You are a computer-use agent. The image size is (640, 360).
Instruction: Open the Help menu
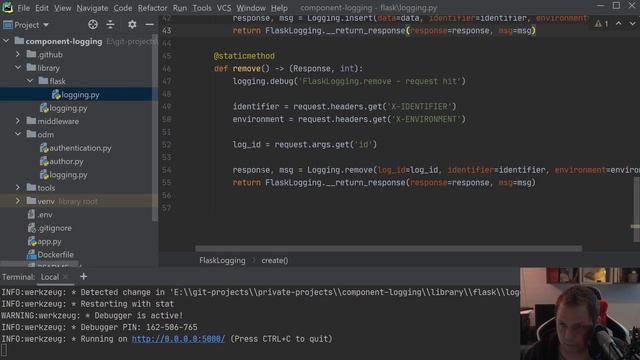279,8
